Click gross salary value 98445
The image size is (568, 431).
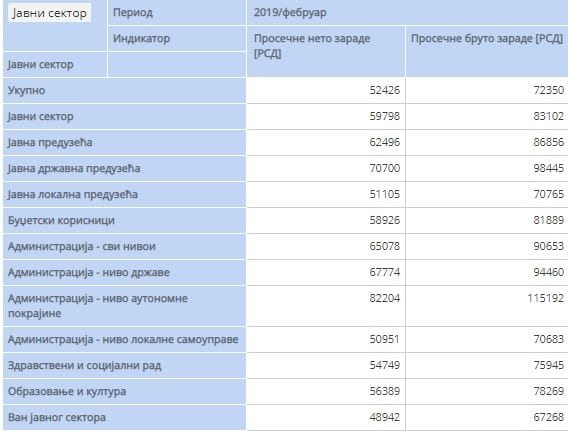548,168
